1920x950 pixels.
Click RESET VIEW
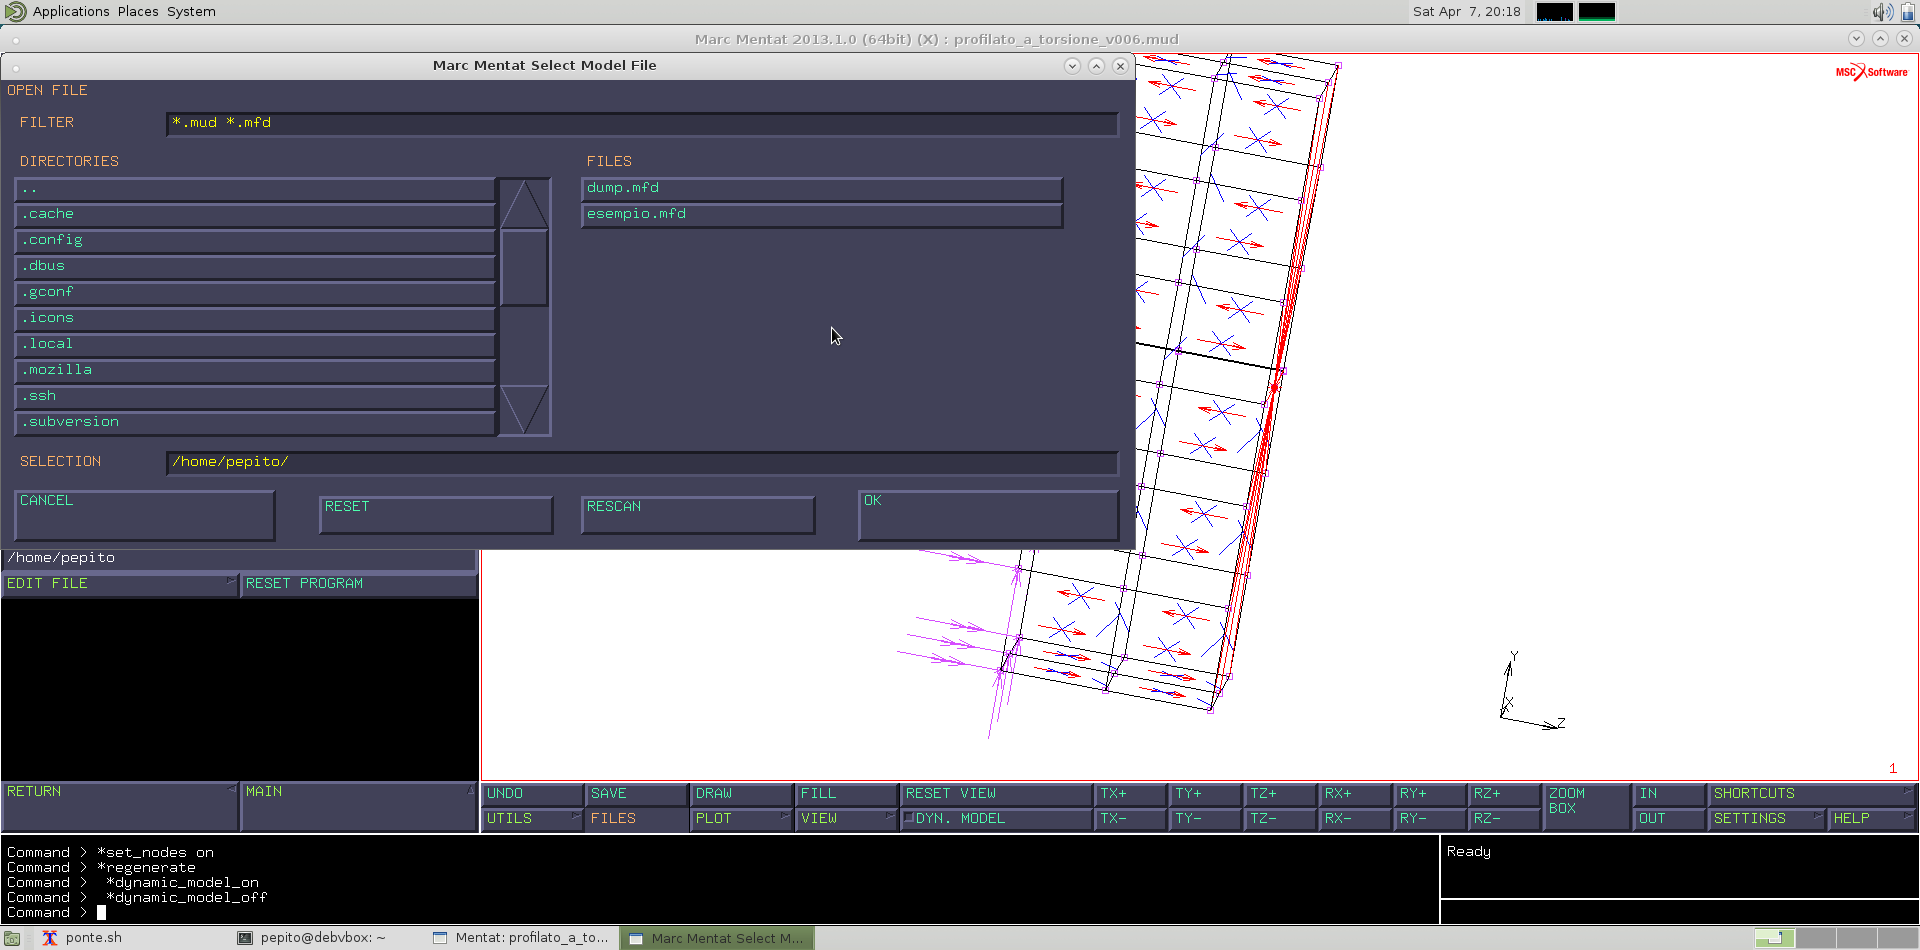996,794
